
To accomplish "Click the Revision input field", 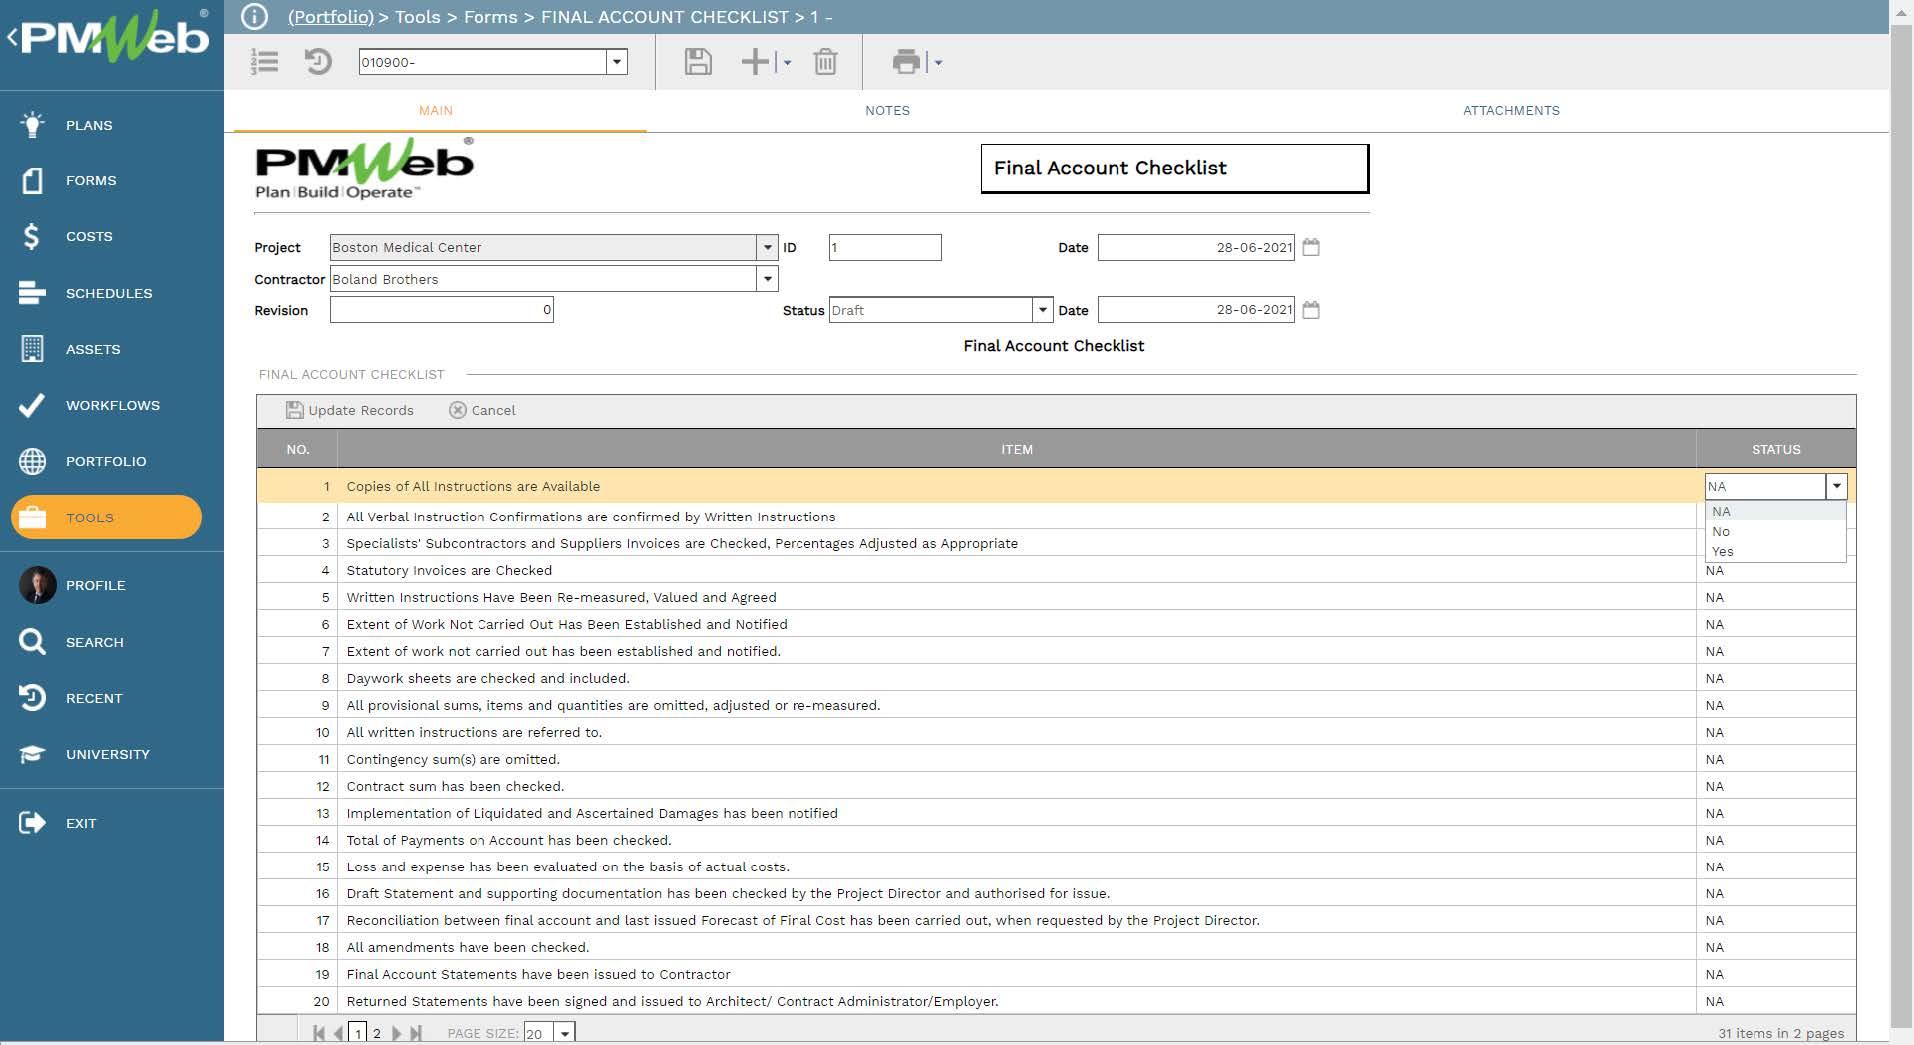I will click(441, 310).
